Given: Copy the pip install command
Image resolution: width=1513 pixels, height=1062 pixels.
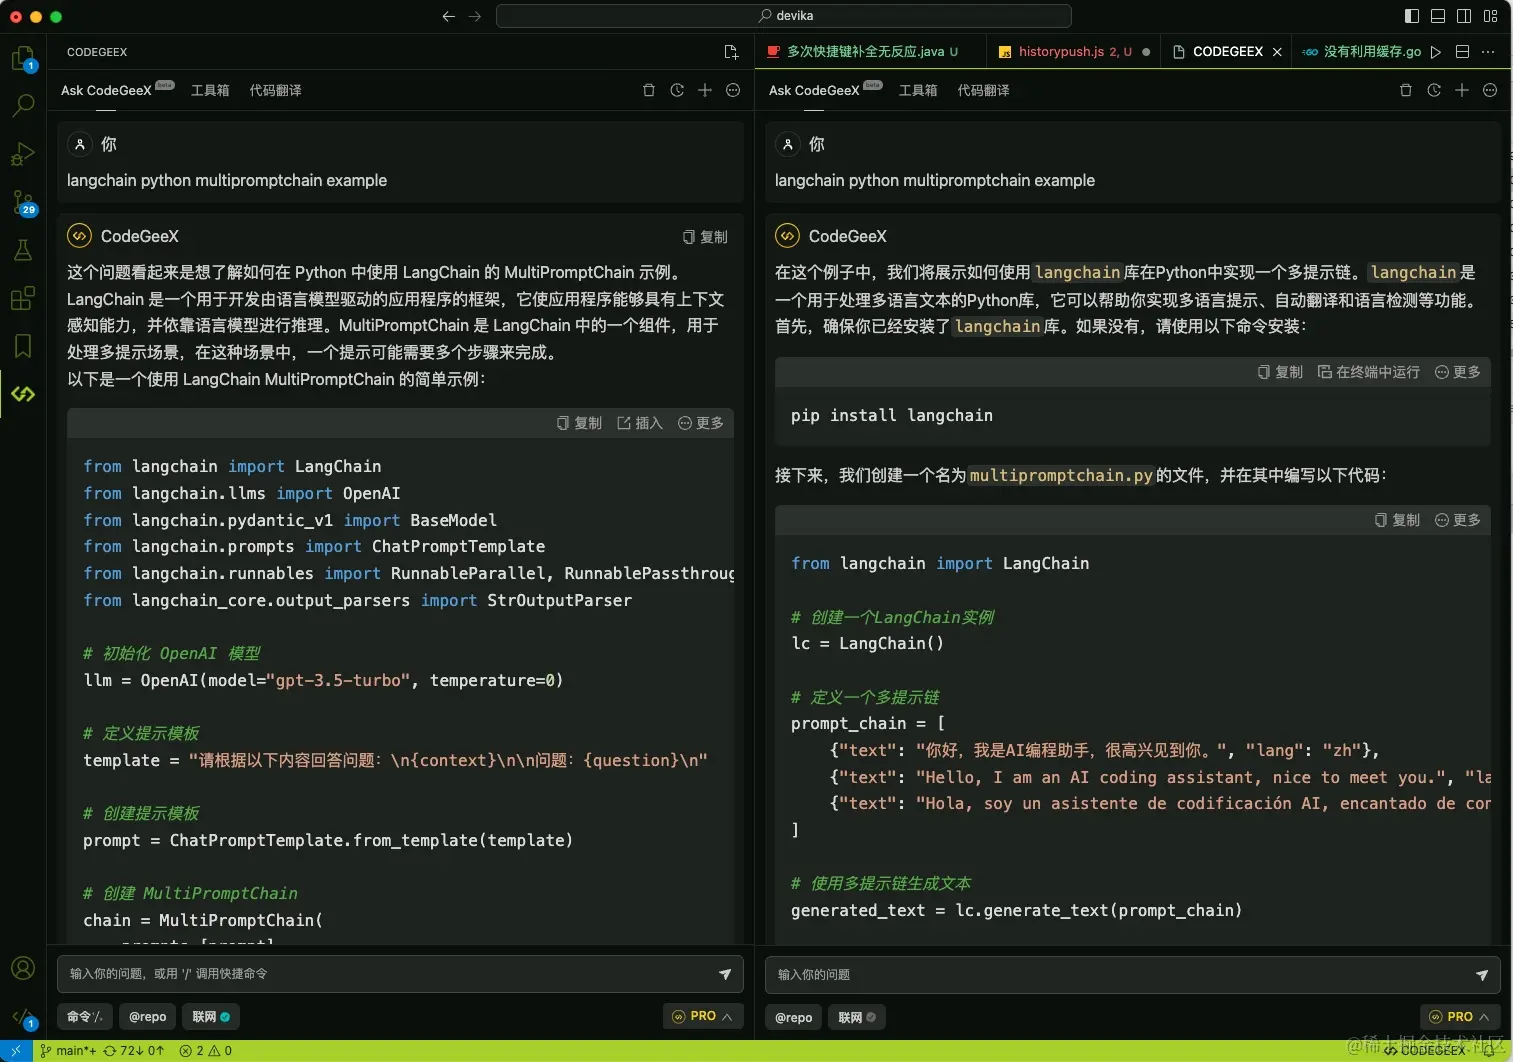Looking at the screenshot, I should click(x=1280, y=372).
